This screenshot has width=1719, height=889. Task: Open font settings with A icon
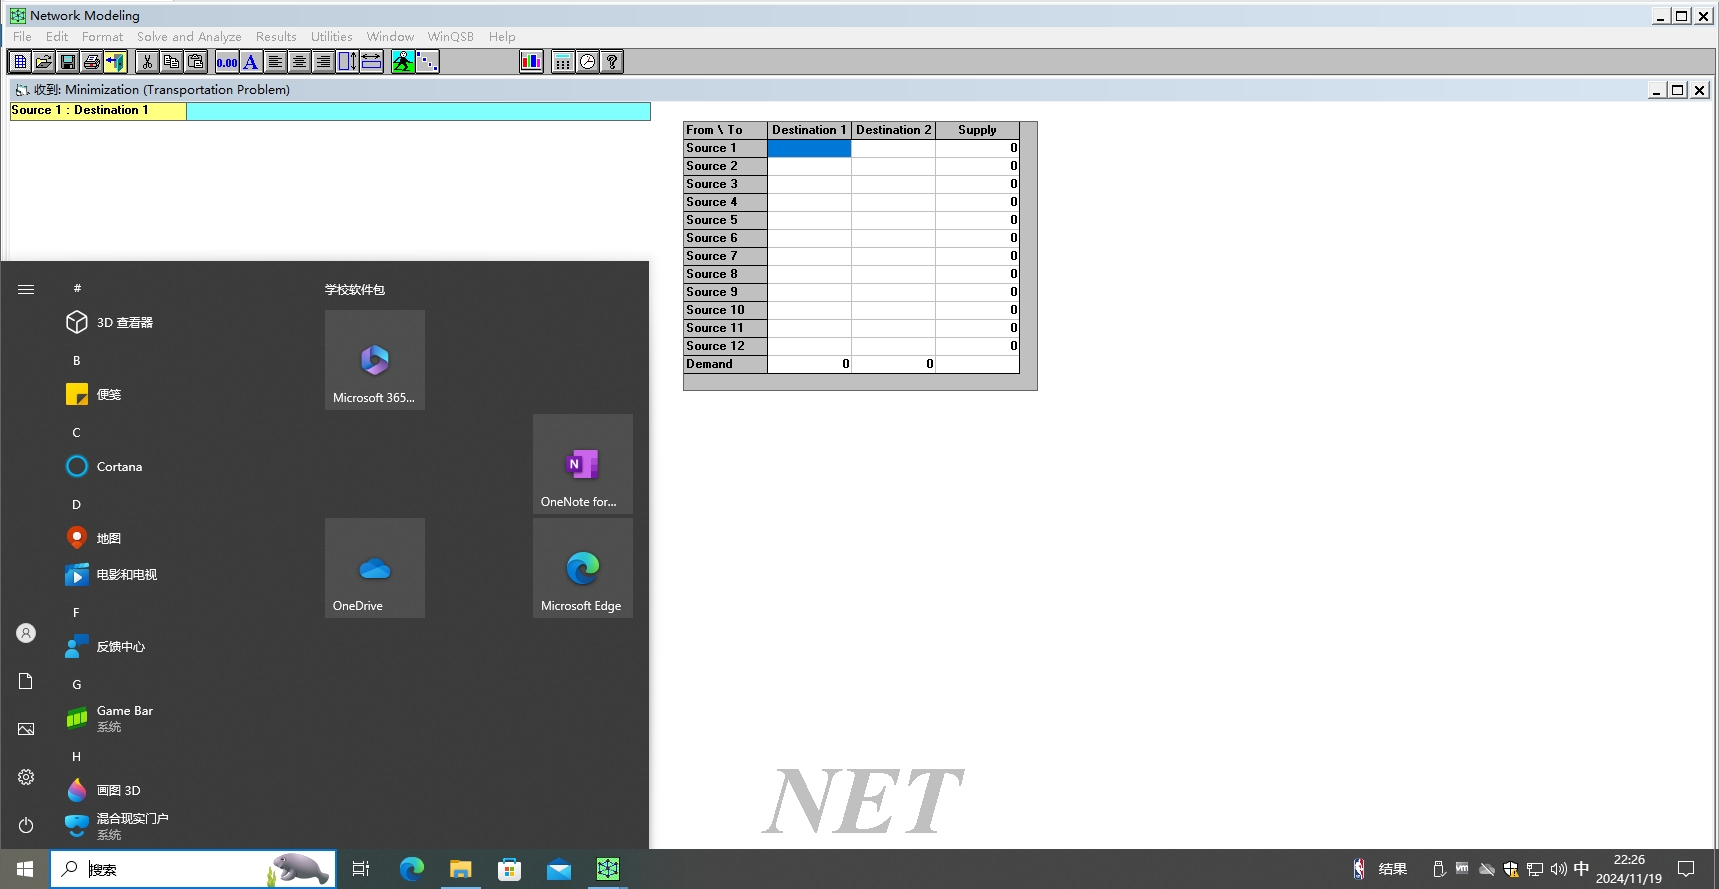coord(251,62)
